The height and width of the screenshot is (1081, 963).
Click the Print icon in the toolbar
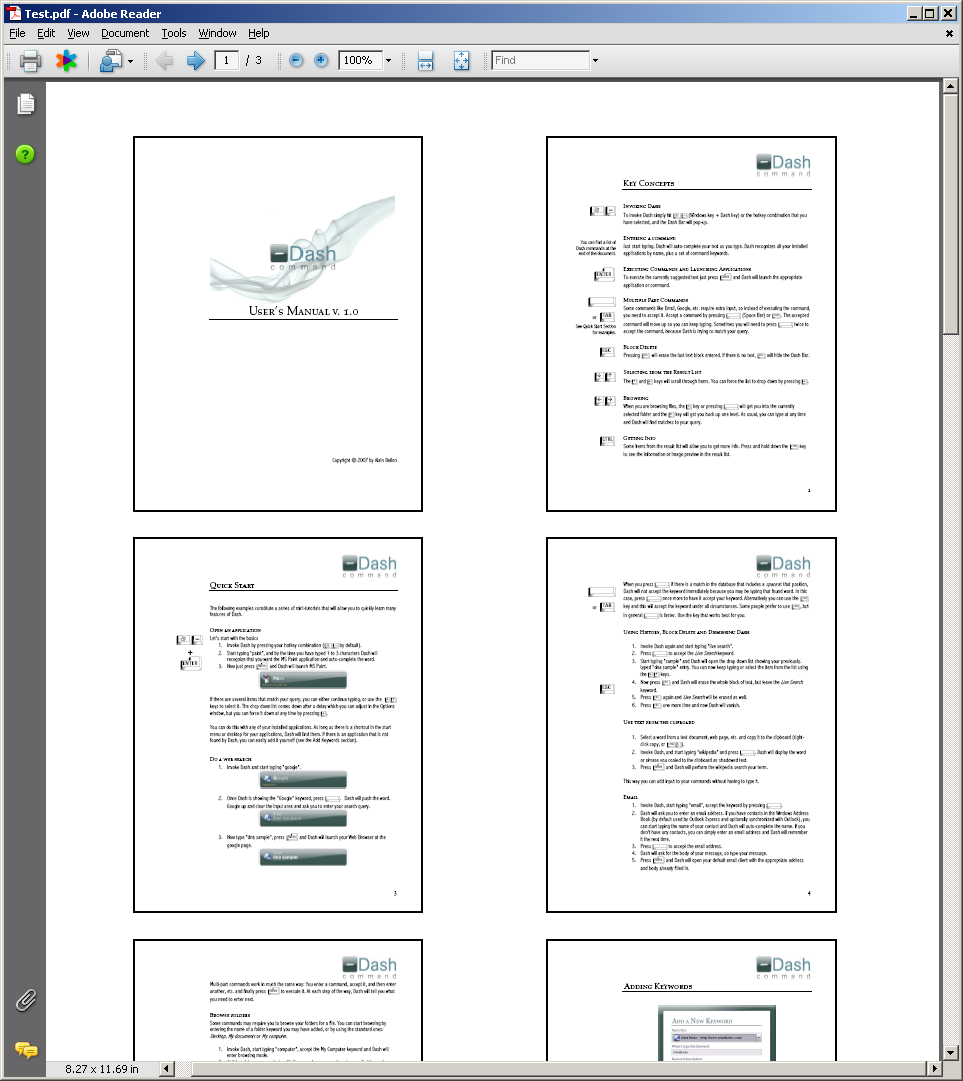coord(30,61)
